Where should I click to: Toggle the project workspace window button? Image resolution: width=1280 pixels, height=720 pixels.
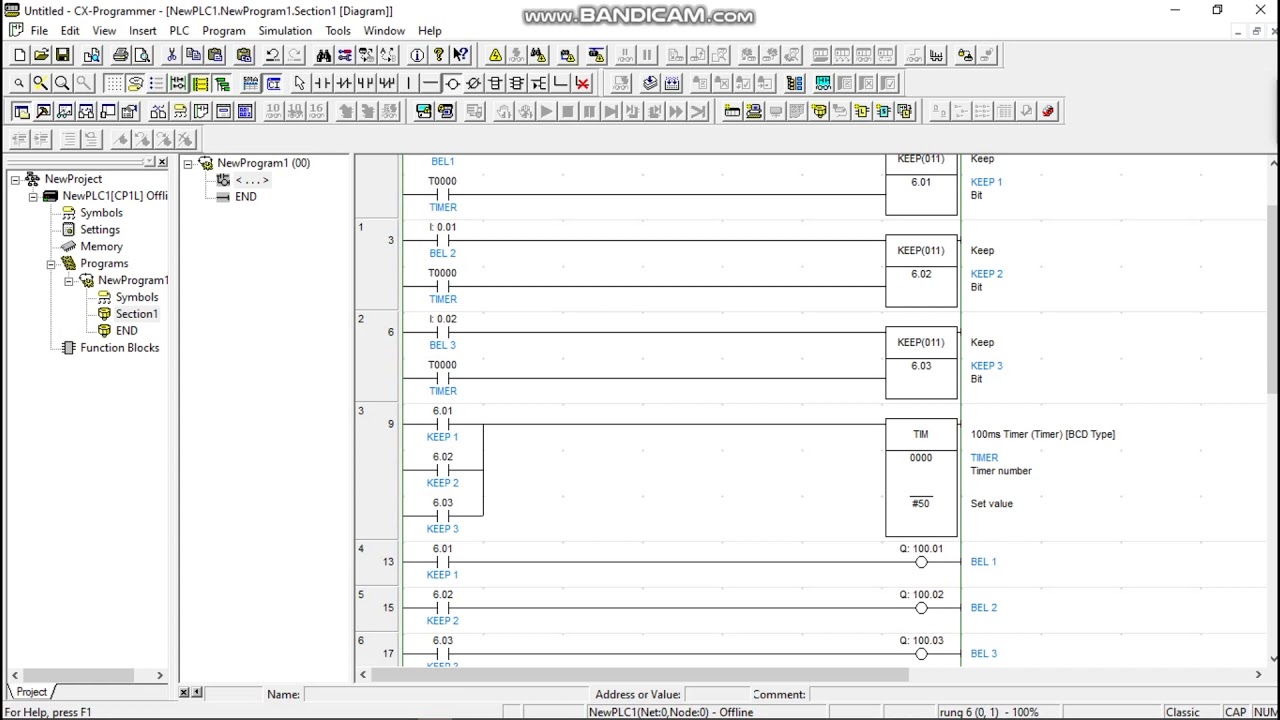click(20, 111)
